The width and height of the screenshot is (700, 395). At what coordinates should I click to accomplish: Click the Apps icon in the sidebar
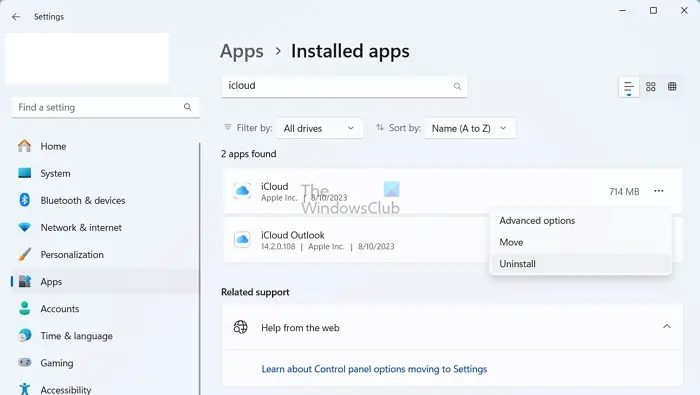coord(25,282)
